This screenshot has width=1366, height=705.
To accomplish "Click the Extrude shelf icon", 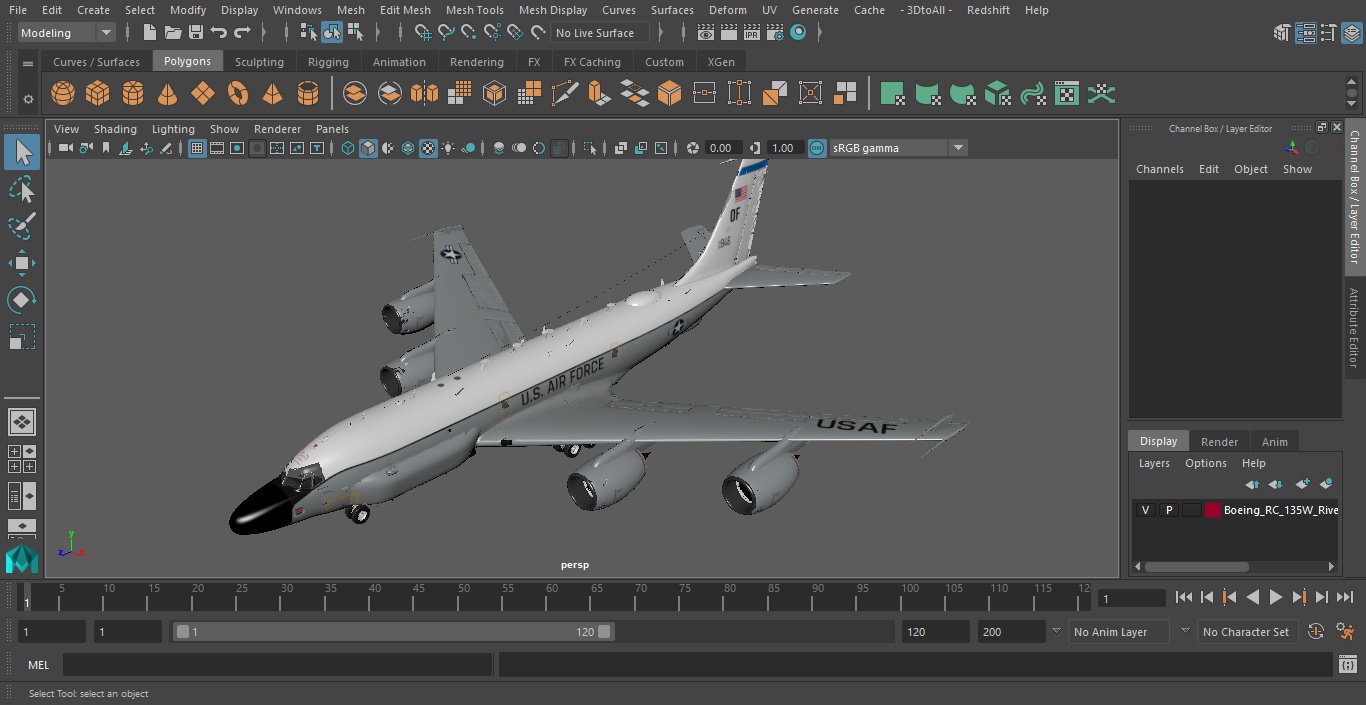I will pyautogui.click(x=599, y=94).
